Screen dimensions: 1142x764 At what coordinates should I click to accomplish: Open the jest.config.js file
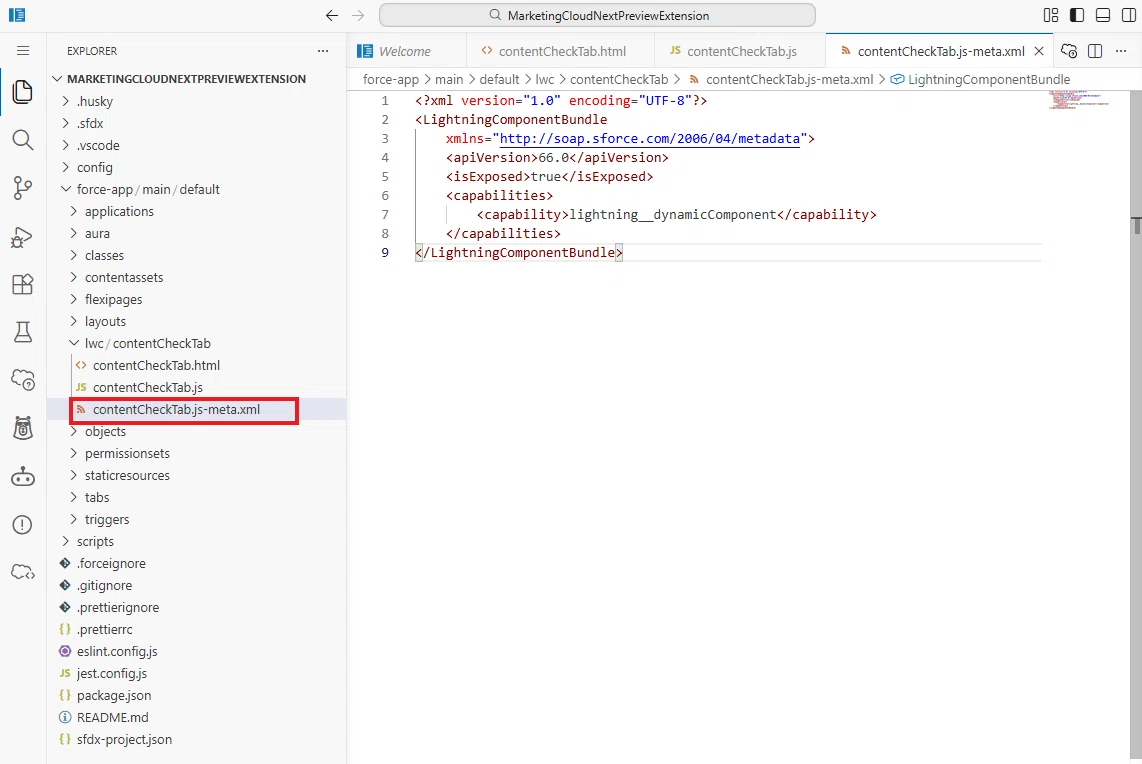112,674
